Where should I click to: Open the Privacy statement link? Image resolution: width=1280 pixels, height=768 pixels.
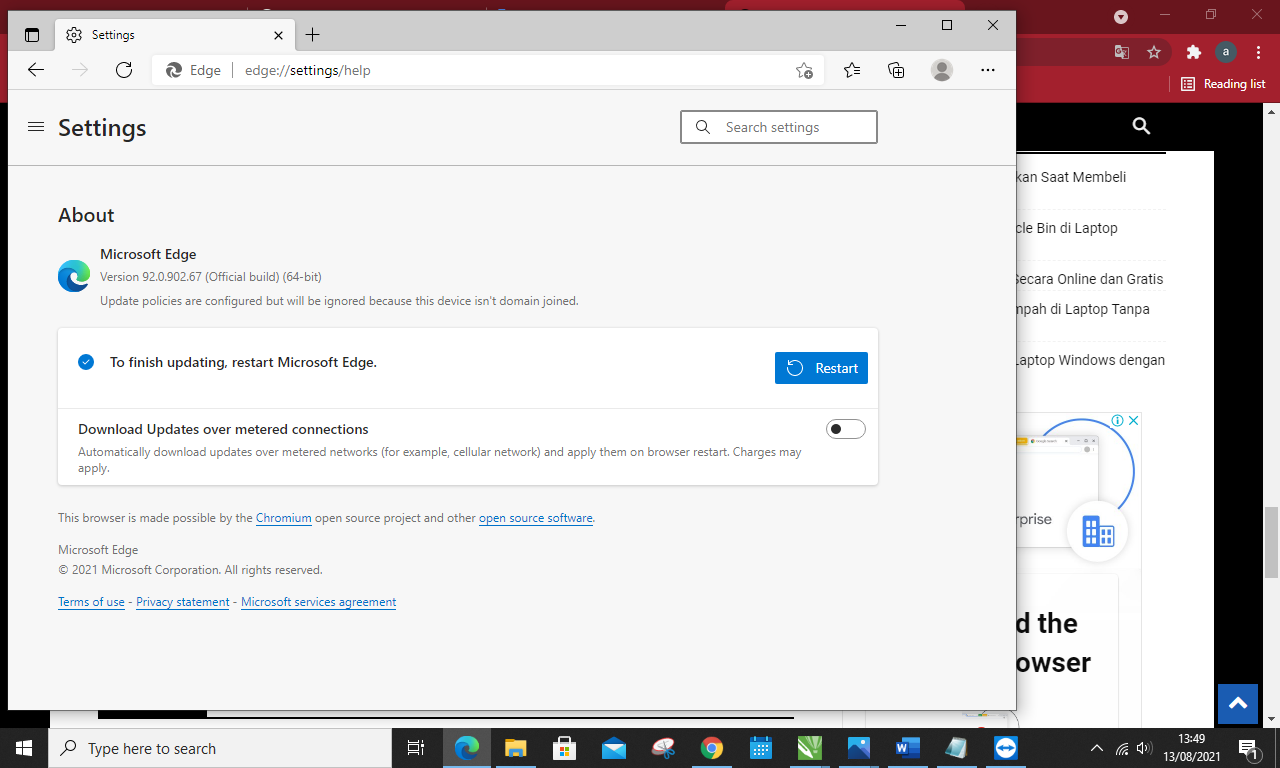click(183, 602)
